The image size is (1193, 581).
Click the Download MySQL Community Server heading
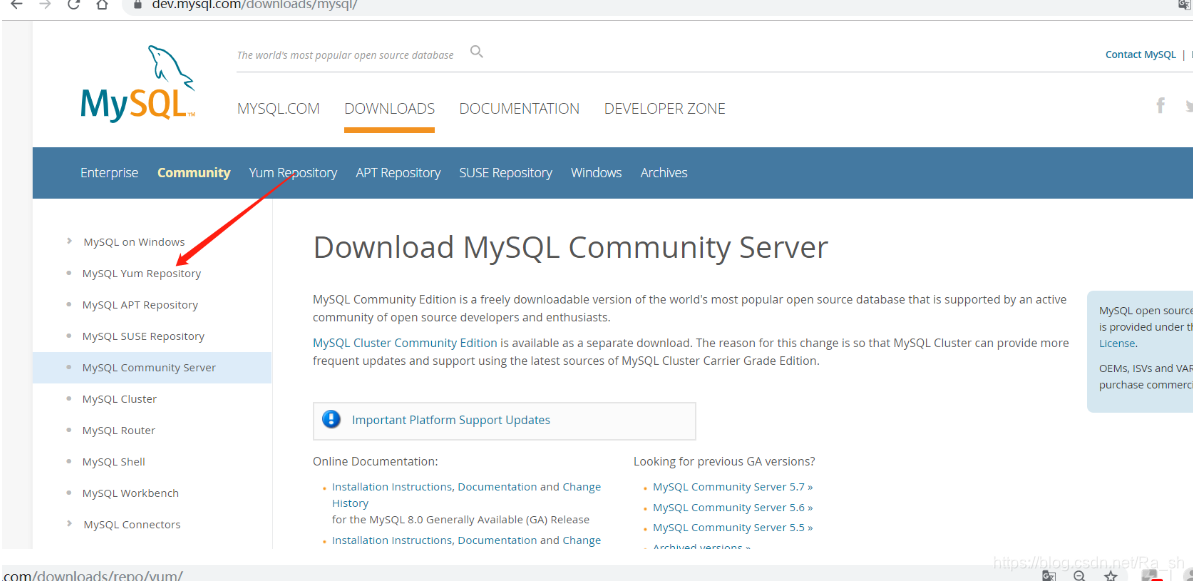click(x=570, y=248)
